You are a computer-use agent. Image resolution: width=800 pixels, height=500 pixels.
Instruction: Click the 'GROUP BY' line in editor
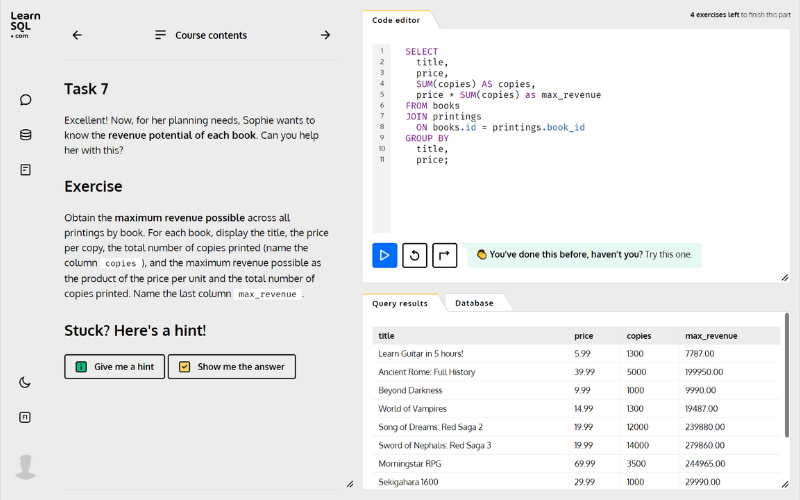[427, 138]
